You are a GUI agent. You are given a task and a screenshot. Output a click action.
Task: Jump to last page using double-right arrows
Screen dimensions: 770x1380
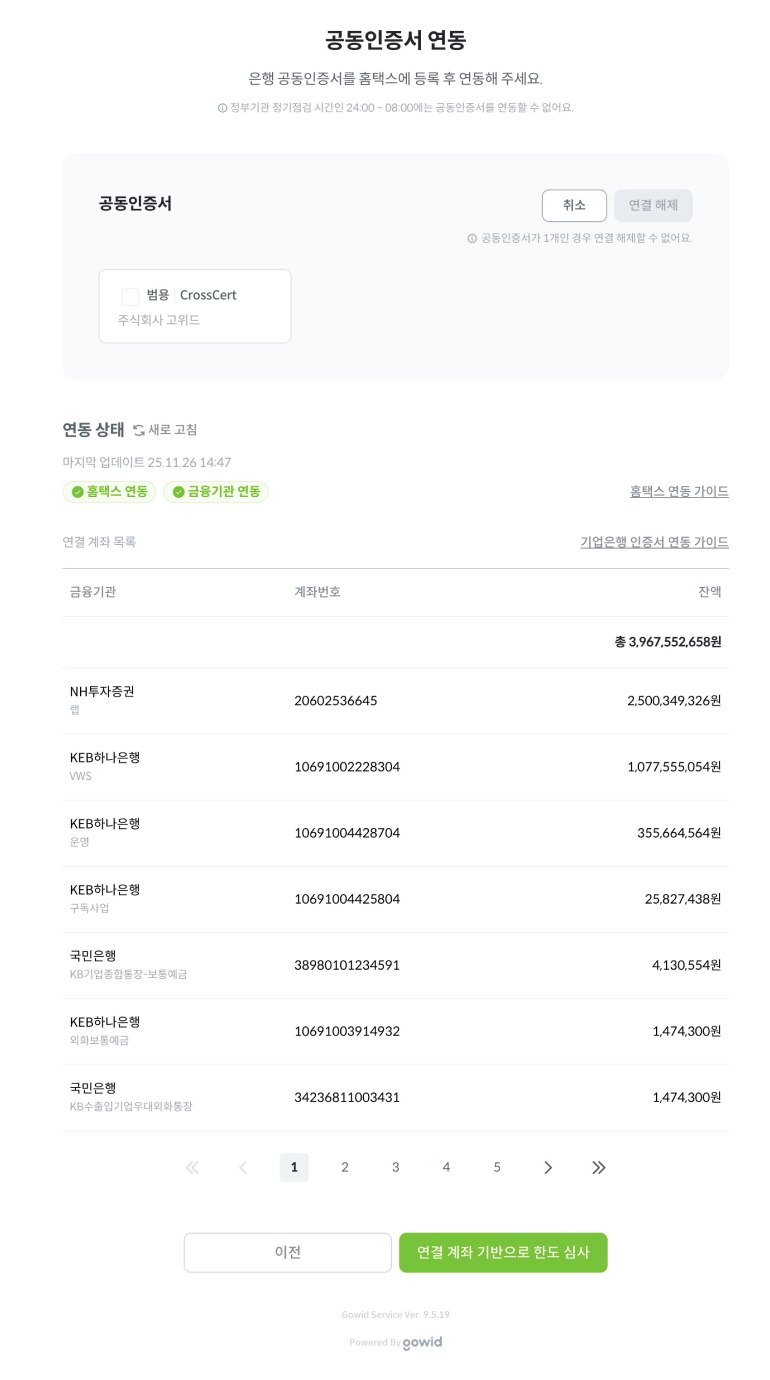point(599,1167)
